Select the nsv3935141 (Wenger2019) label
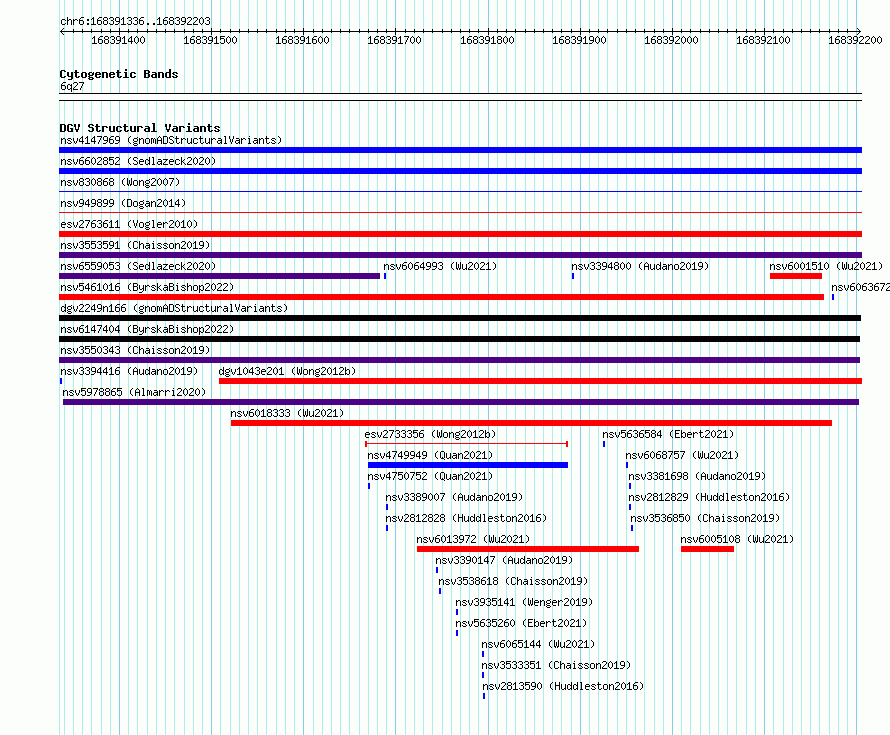Image resolution: width=890 pixels, height=735 pixels. [524, 602]
